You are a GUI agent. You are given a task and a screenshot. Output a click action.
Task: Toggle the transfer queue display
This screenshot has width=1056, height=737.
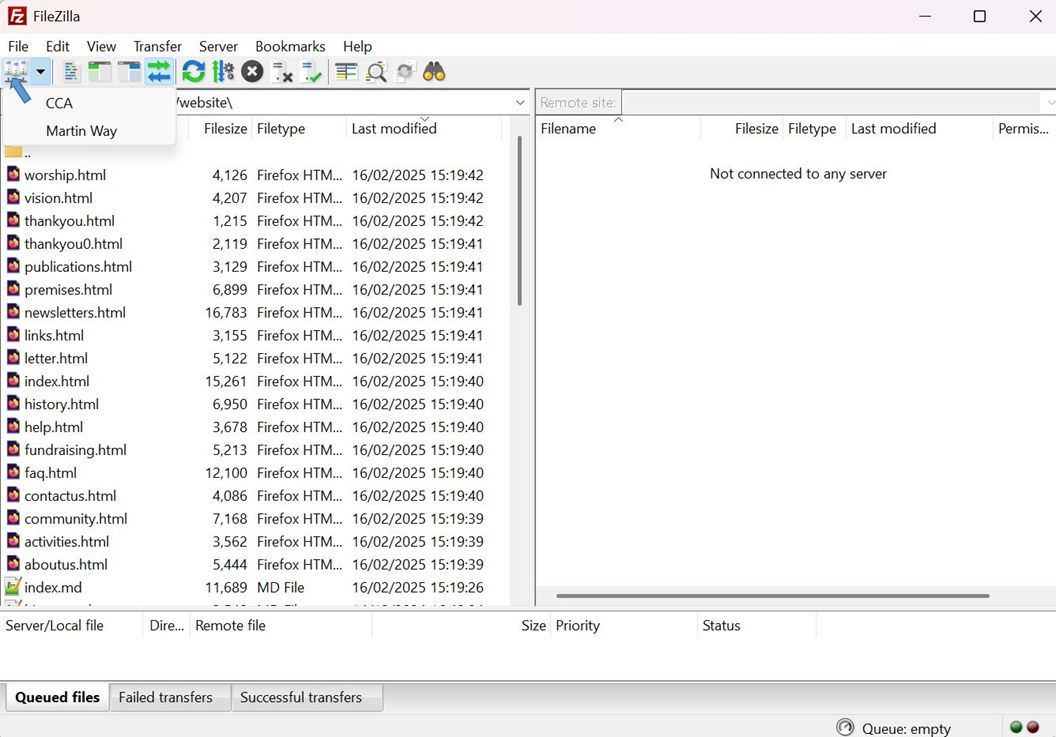click(159, 72)
